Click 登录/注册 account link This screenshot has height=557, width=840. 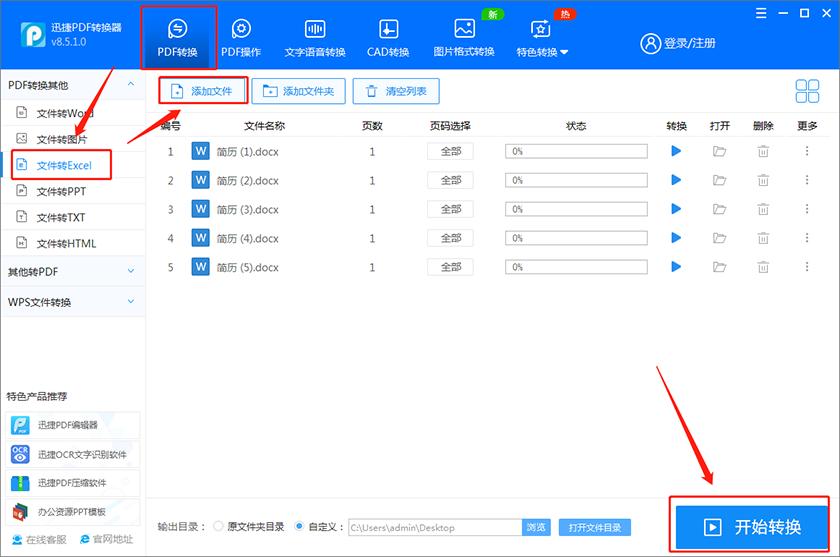point(678,43)
